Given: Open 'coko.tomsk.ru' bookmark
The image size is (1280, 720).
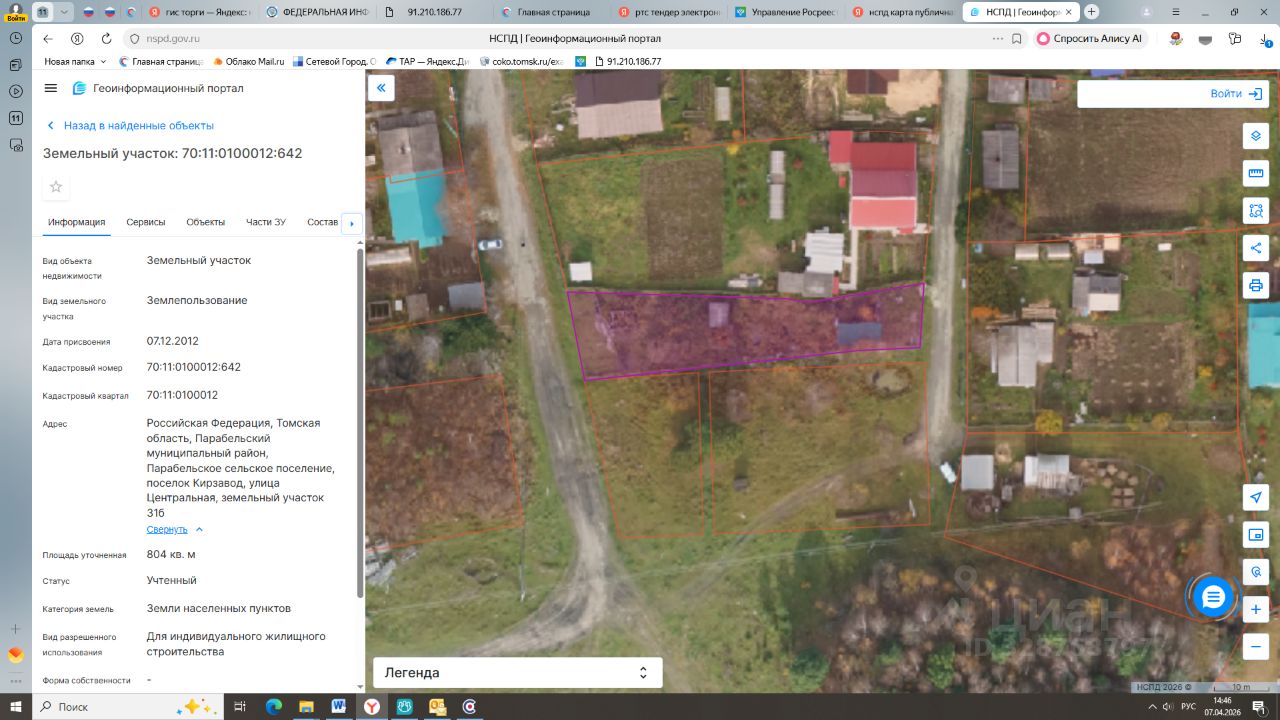Looking at the screenshot, I should click(522, 61).
